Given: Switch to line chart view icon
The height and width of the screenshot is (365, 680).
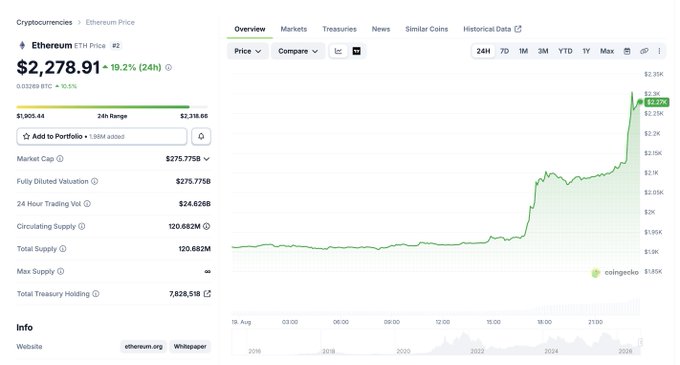Looking at the screenshot, I should pyautogui.click(x=338, y=51).
